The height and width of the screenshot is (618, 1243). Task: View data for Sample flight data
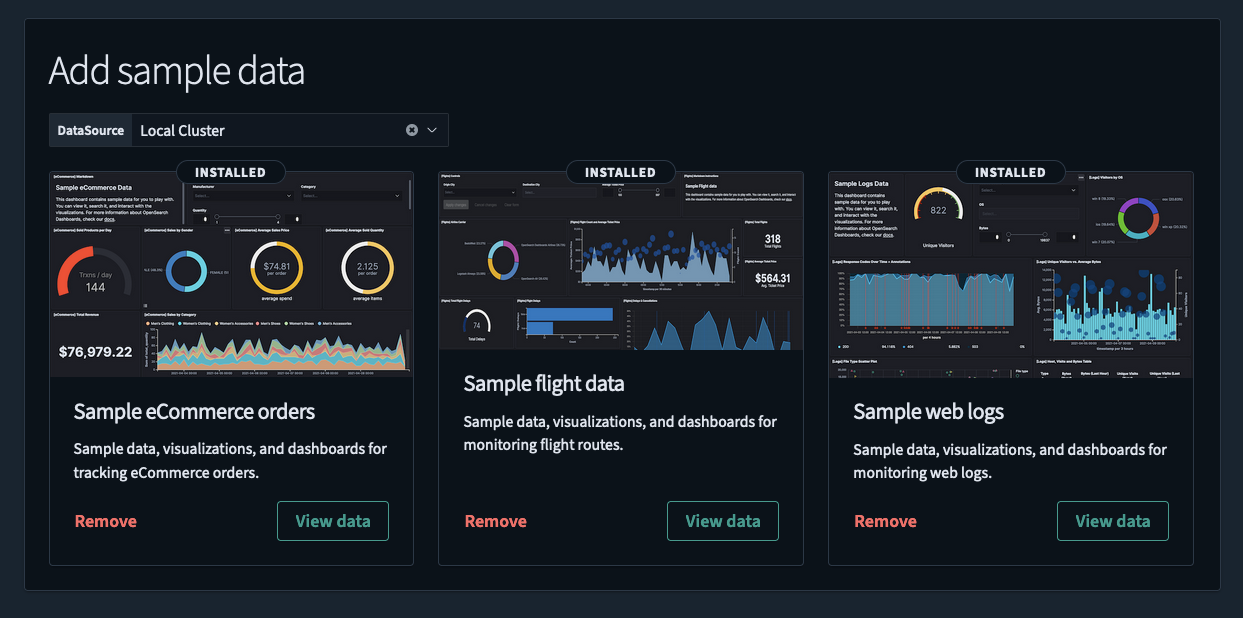(x=723, y=521)
